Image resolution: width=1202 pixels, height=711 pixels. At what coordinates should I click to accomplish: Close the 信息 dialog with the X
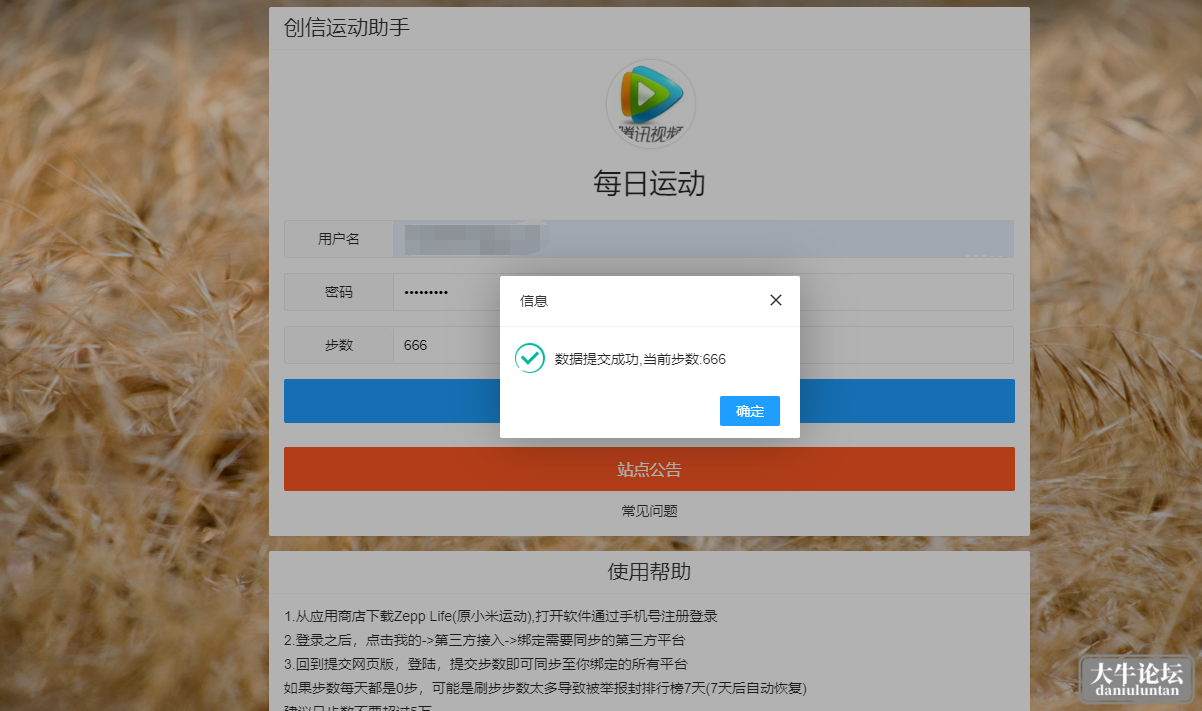click(776, 300)
